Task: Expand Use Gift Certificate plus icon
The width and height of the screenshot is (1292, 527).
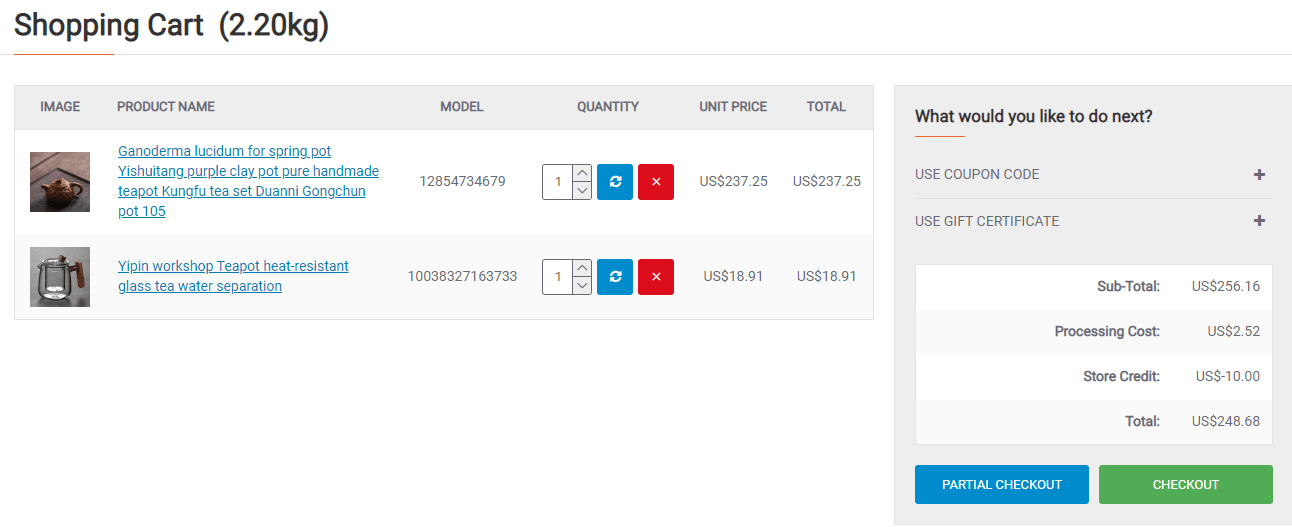Action: (1259, 221)
